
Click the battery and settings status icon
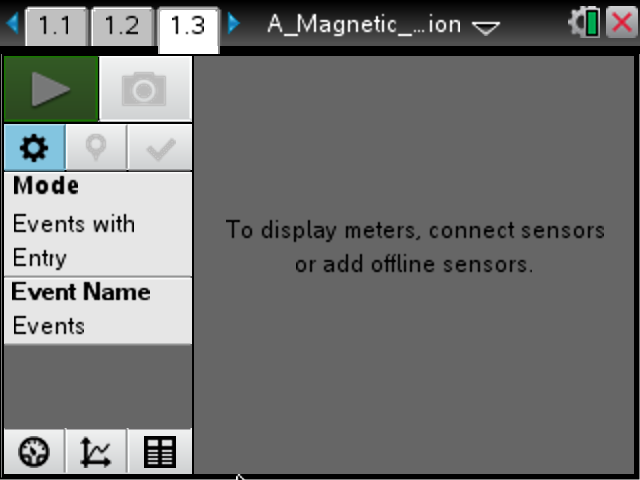point(583,24)
